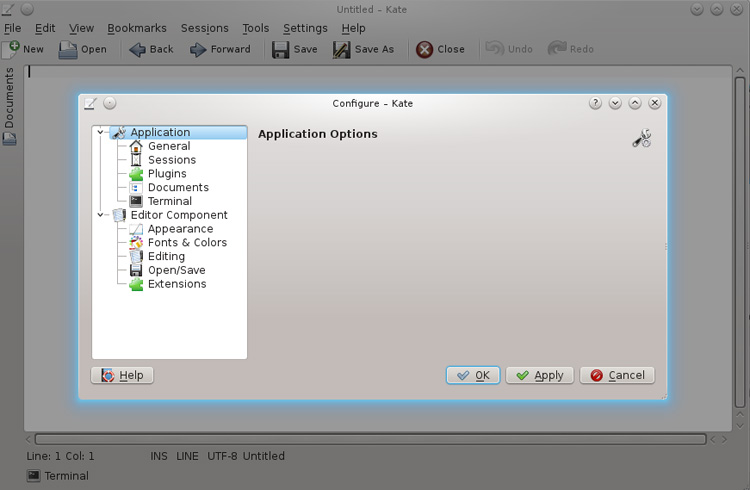Shade the Configure dialog with down-arrow button

(615, 103)
